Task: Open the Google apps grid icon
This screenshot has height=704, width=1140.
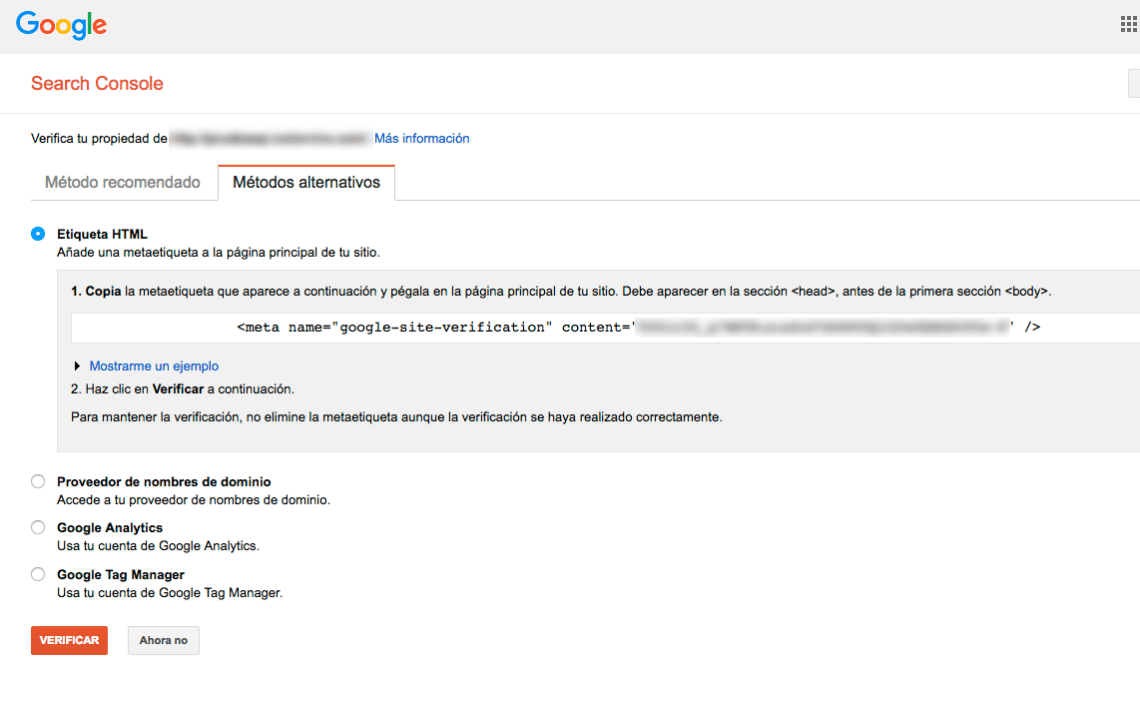Action: [1130, 24]
